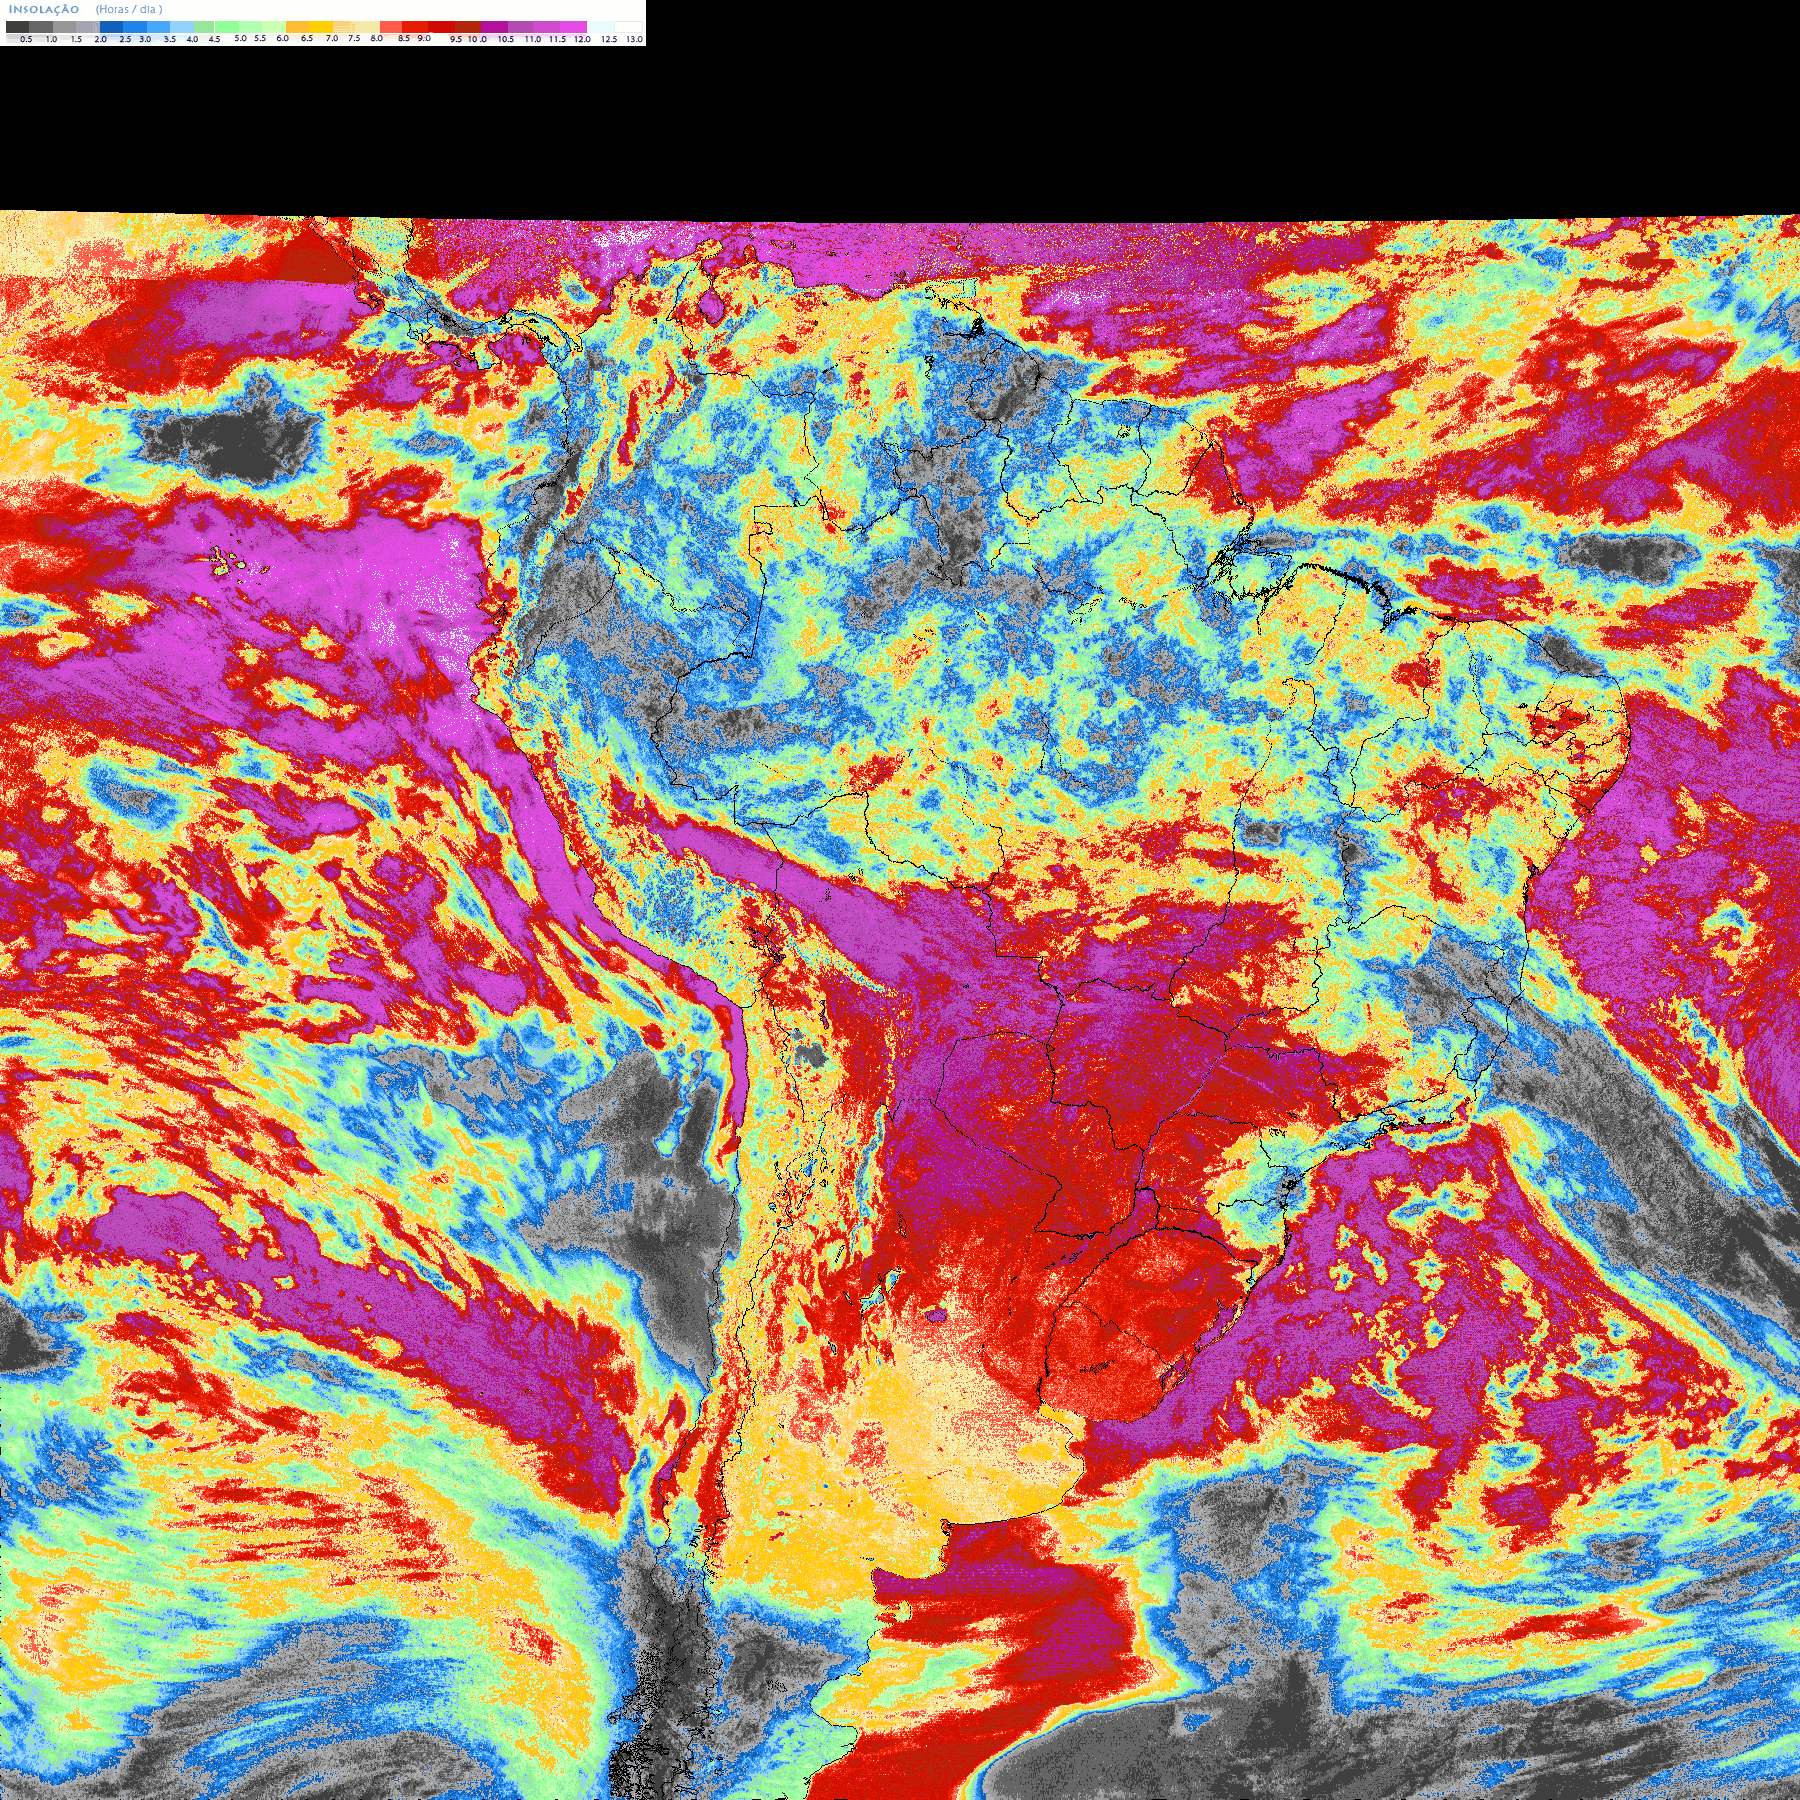Click the 1.5 legend value
Viewport: 1800px width, 1800px height.
tap(76, 39)
